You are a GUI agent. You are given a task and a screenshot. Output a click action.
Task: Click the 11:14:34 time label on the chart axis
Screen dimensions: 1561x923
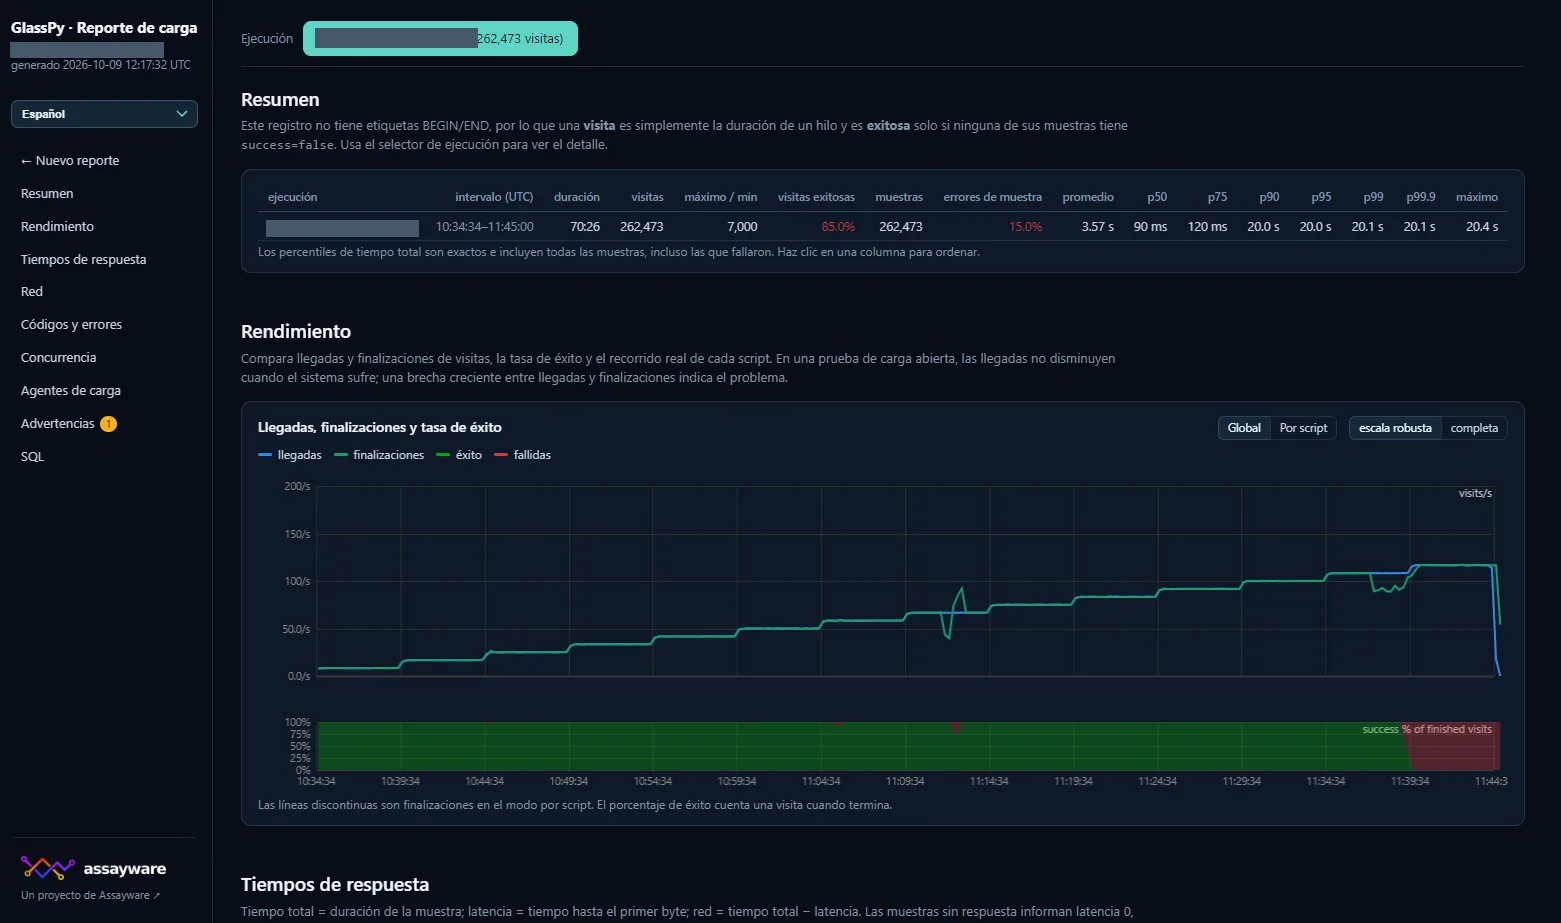pos(989,781)
